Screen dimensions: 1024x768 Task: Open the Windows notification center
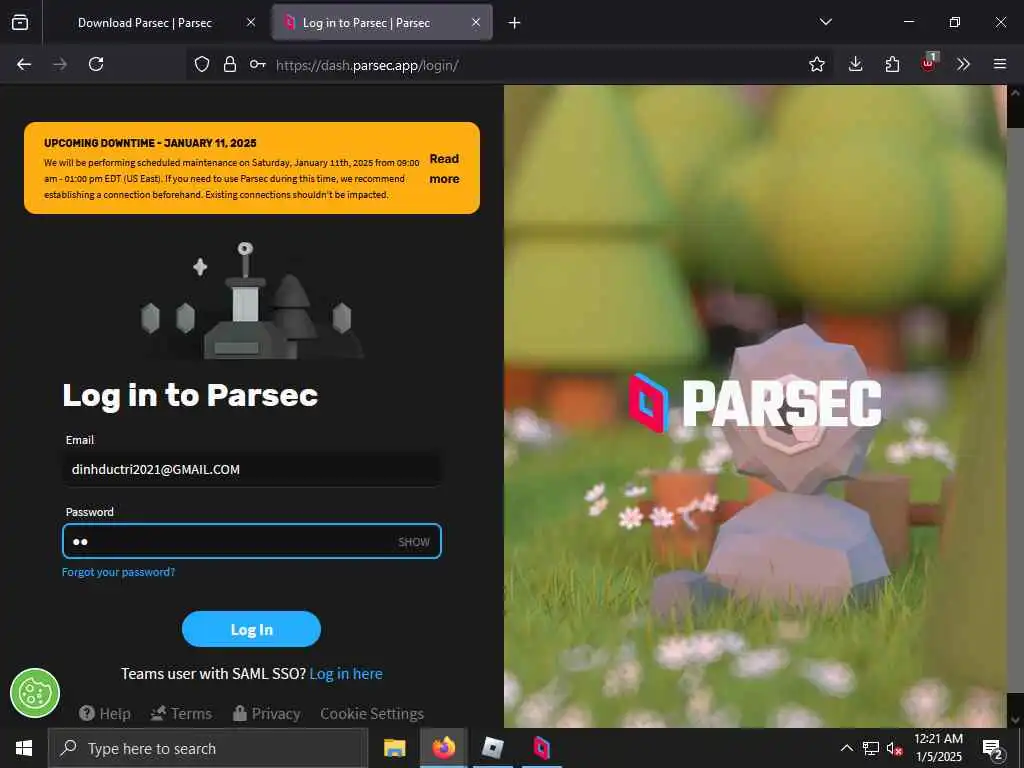pos(993,749)
